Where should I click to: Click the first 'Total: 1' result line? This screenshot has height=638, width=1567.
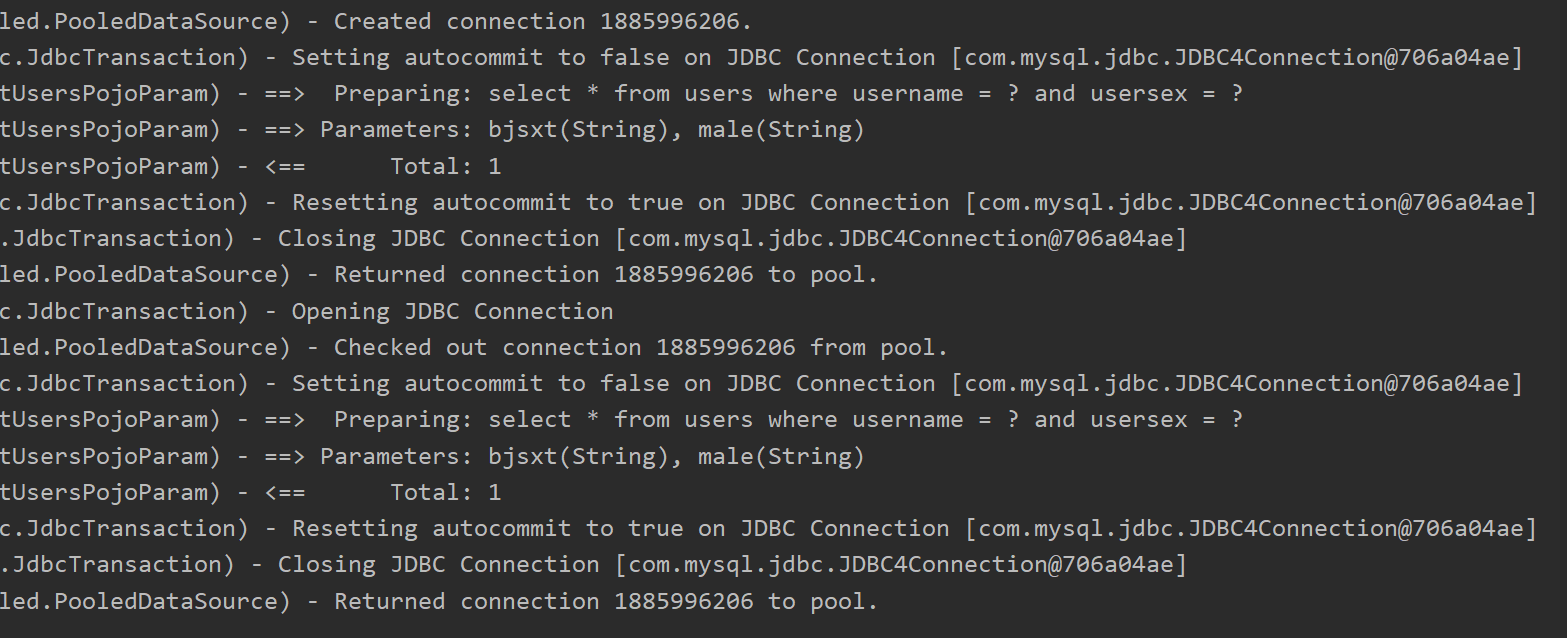251,166
